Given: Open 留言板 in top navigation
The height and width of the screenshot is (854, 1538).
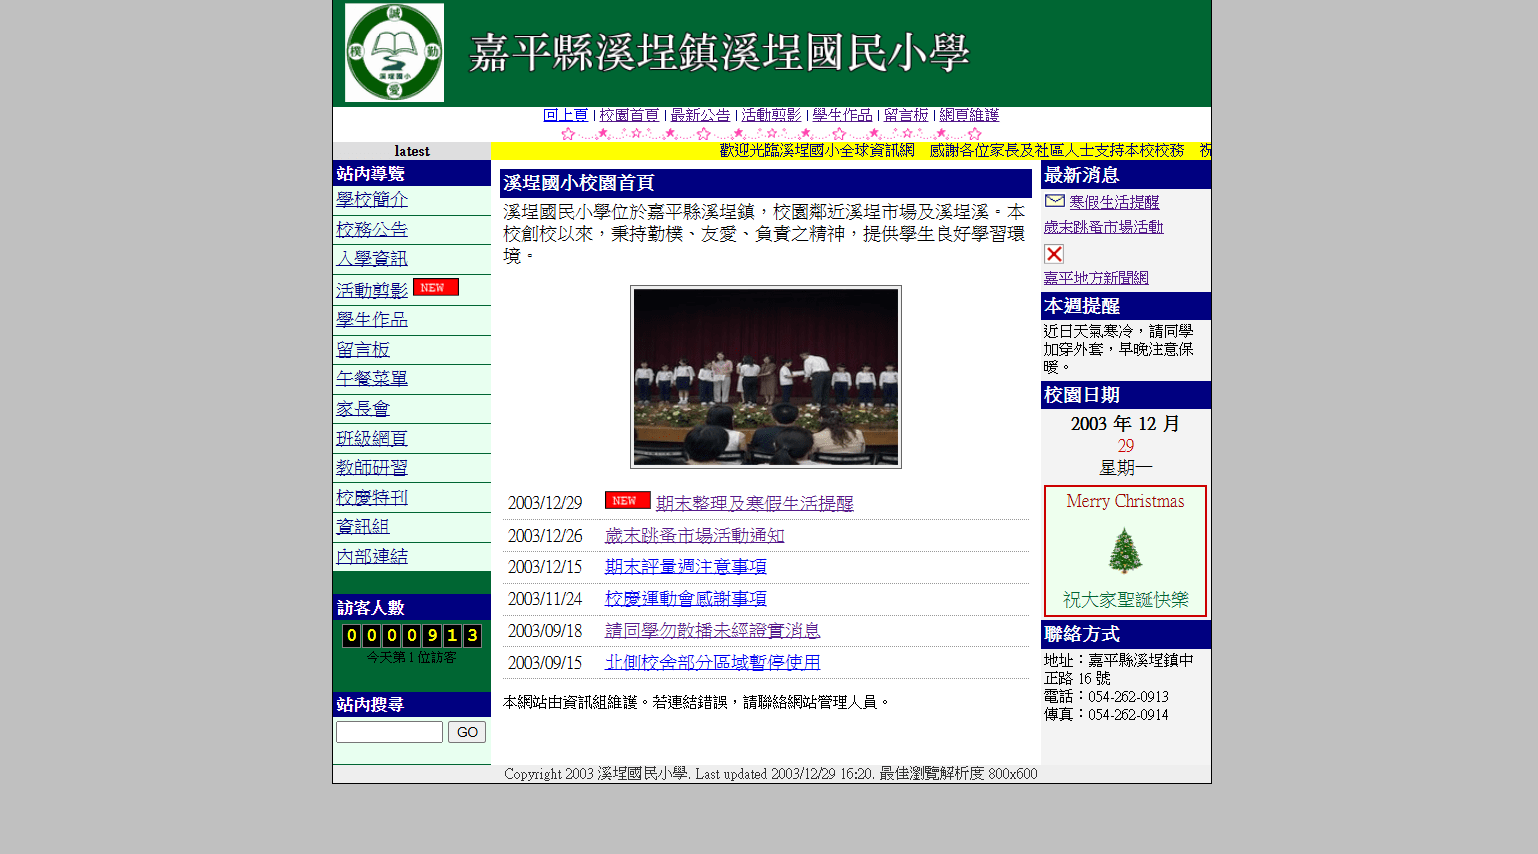Looking at the screenshot, I should click(x=906, y=115).
